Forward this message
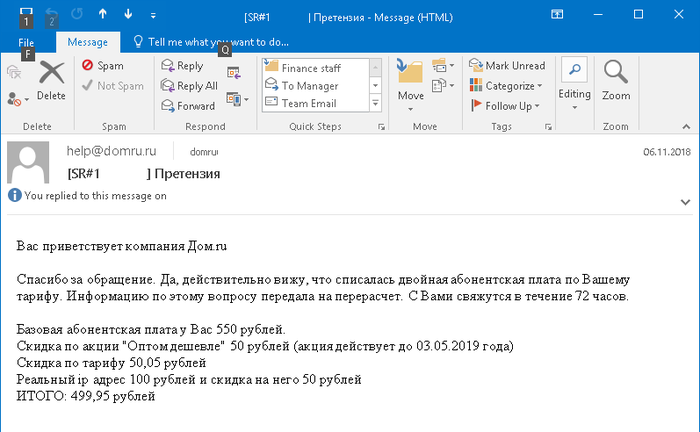This screenshot has width=700, height=432. tap(188, 106)
